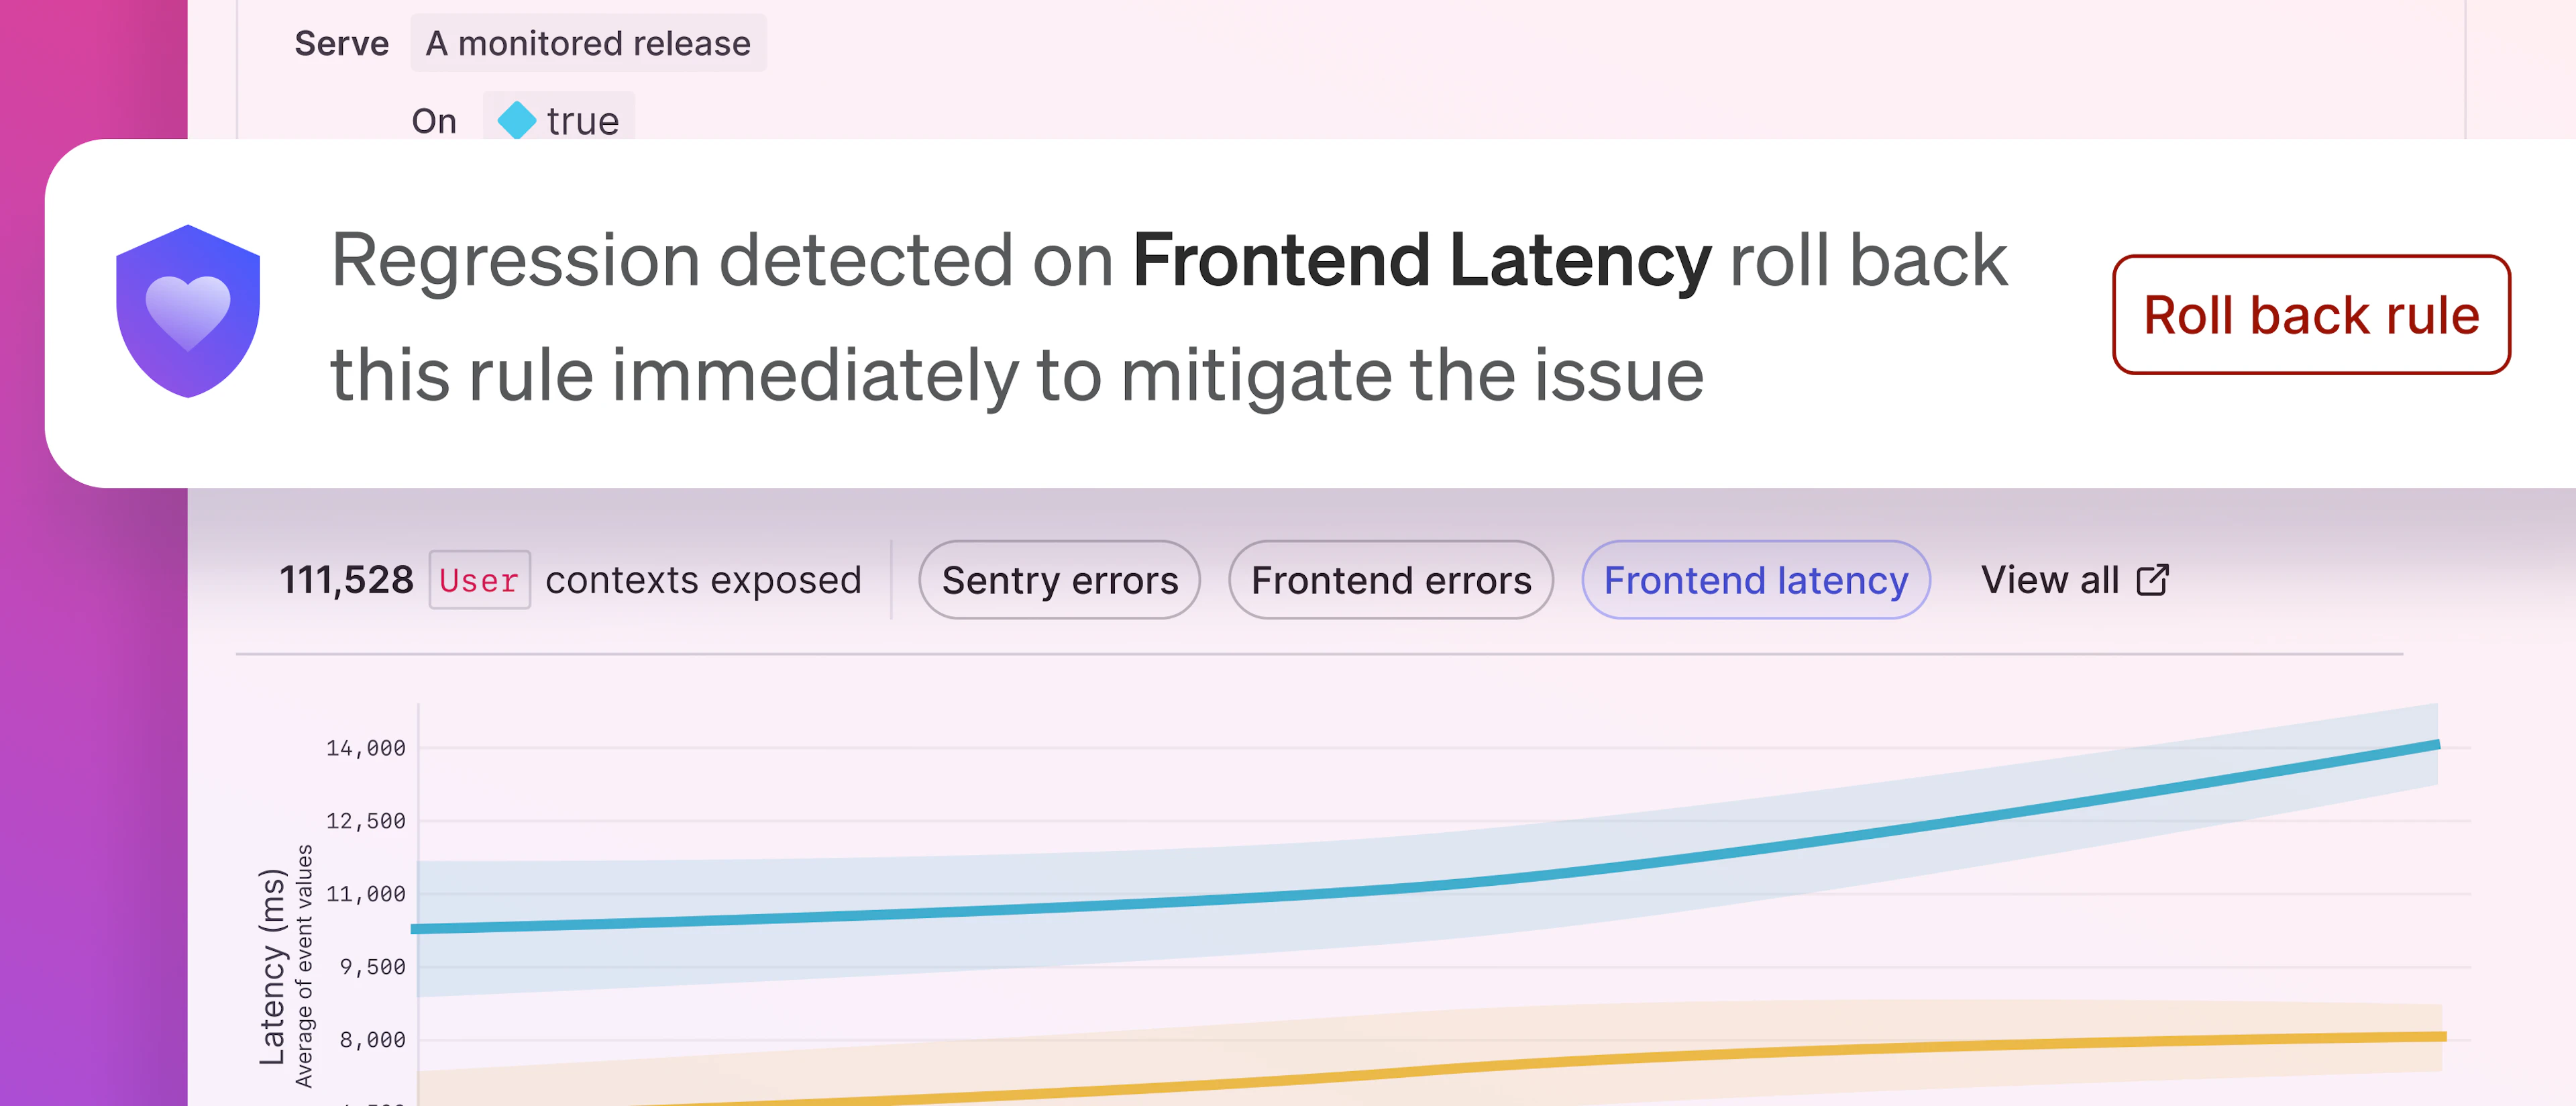Click the blue diamond icon next to true

tap(516, 121)
